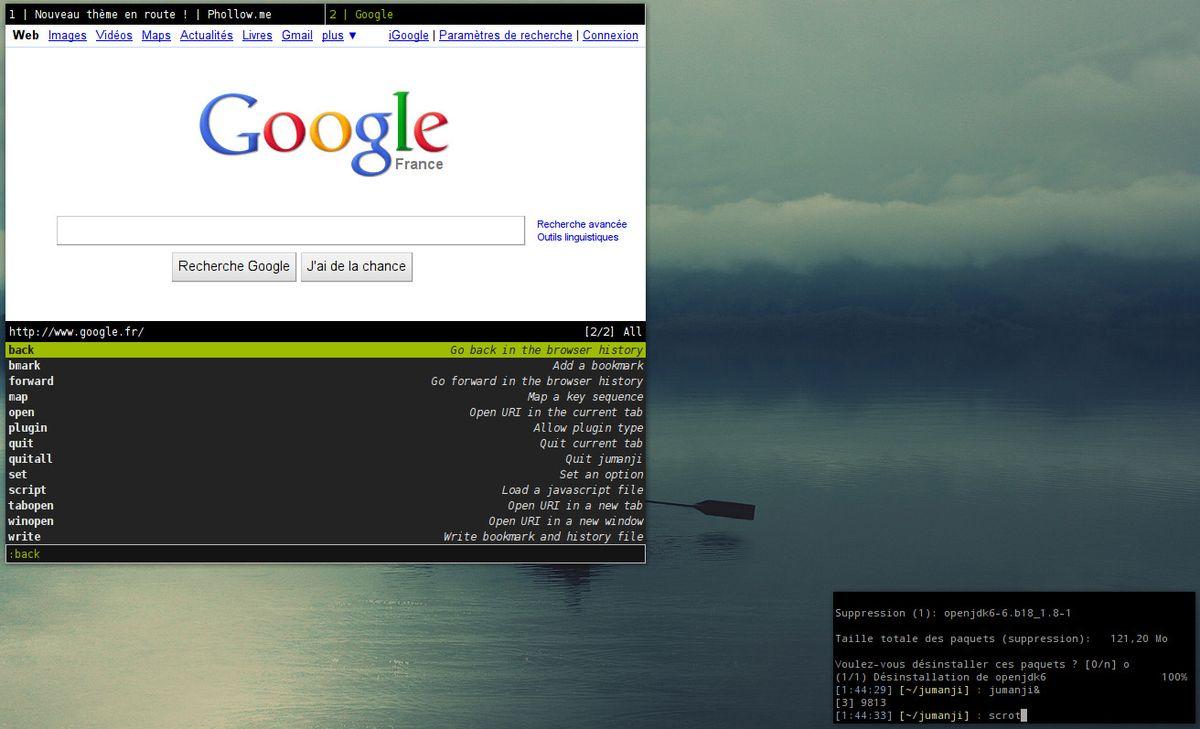Click 'Suppression (1): openjdk6' terminal line
Image resolution: width=1200 pixels, height=729 pixels.
click(x=953, y=613)
